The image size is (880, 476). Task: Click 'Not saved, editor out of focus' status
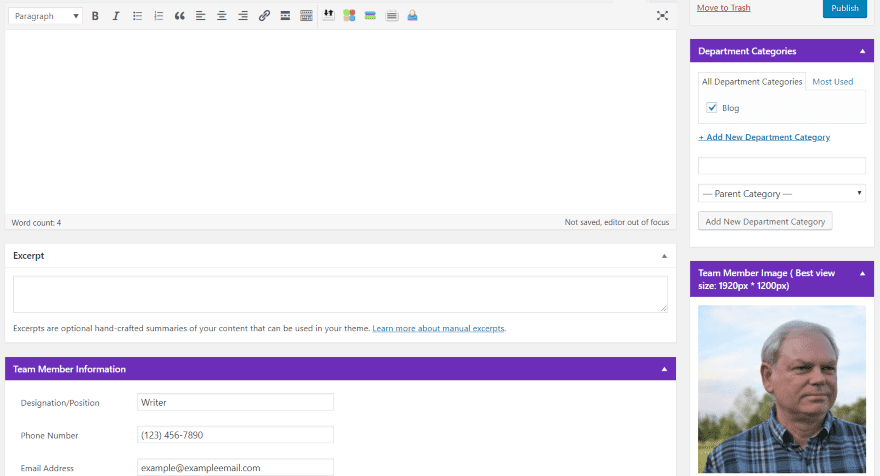617,222
